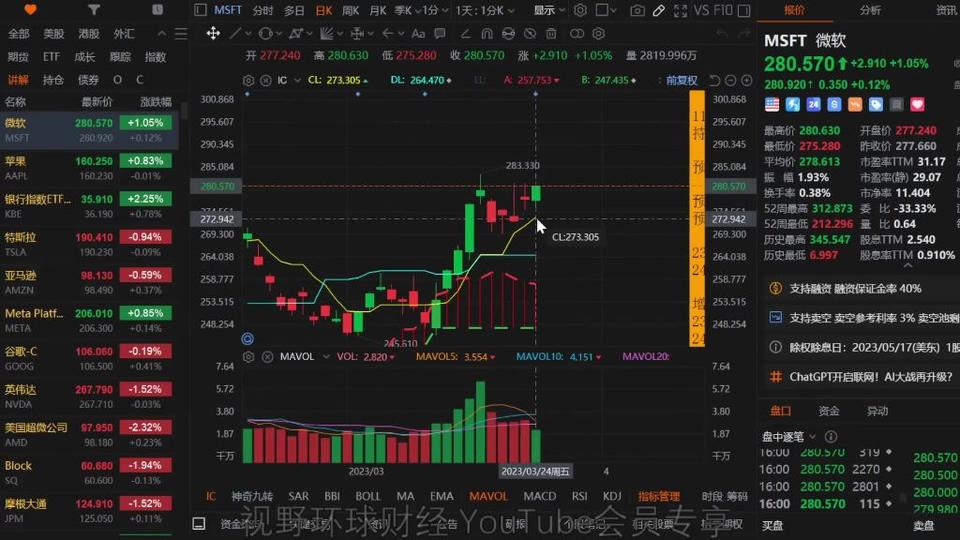The height and width of the screenshot is (540, 960).
Task: Click the camera screenshot icon
Action: (637, 10)
